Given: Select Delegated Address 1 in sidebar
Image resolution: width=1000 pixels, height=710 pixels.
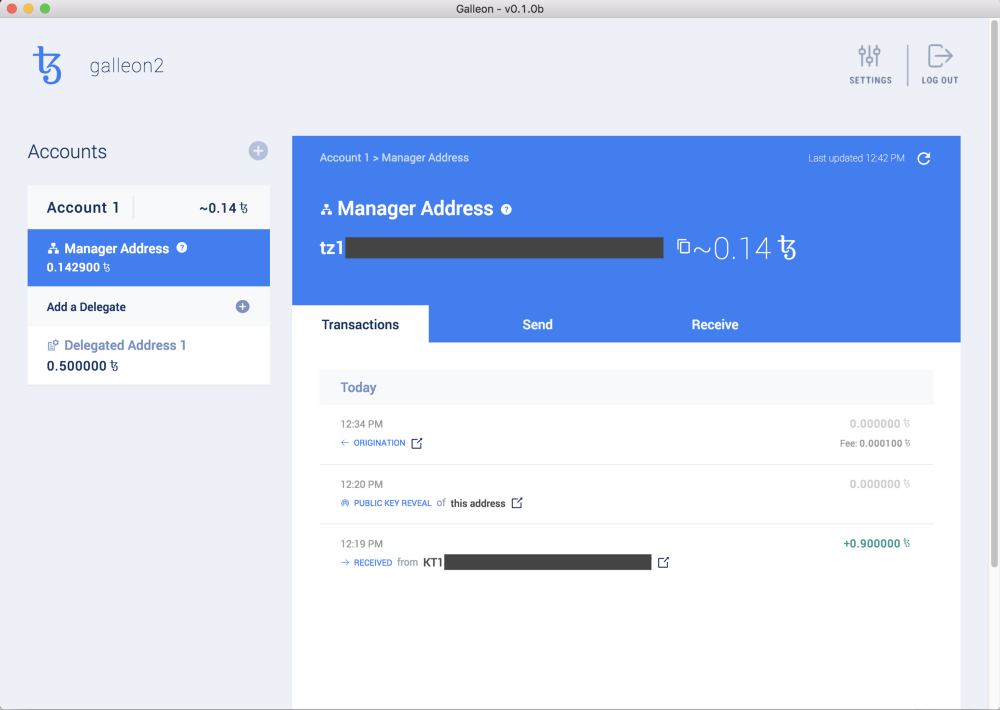Looking at the screenshot, I should click(x=149, y=355).
